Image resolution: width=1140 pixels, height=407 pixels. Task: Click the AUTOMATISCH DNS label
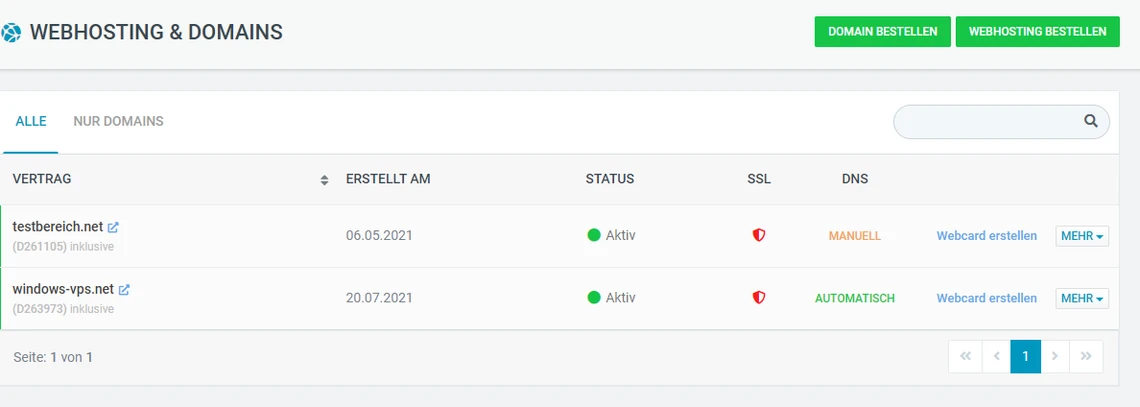tap(854, 298)
